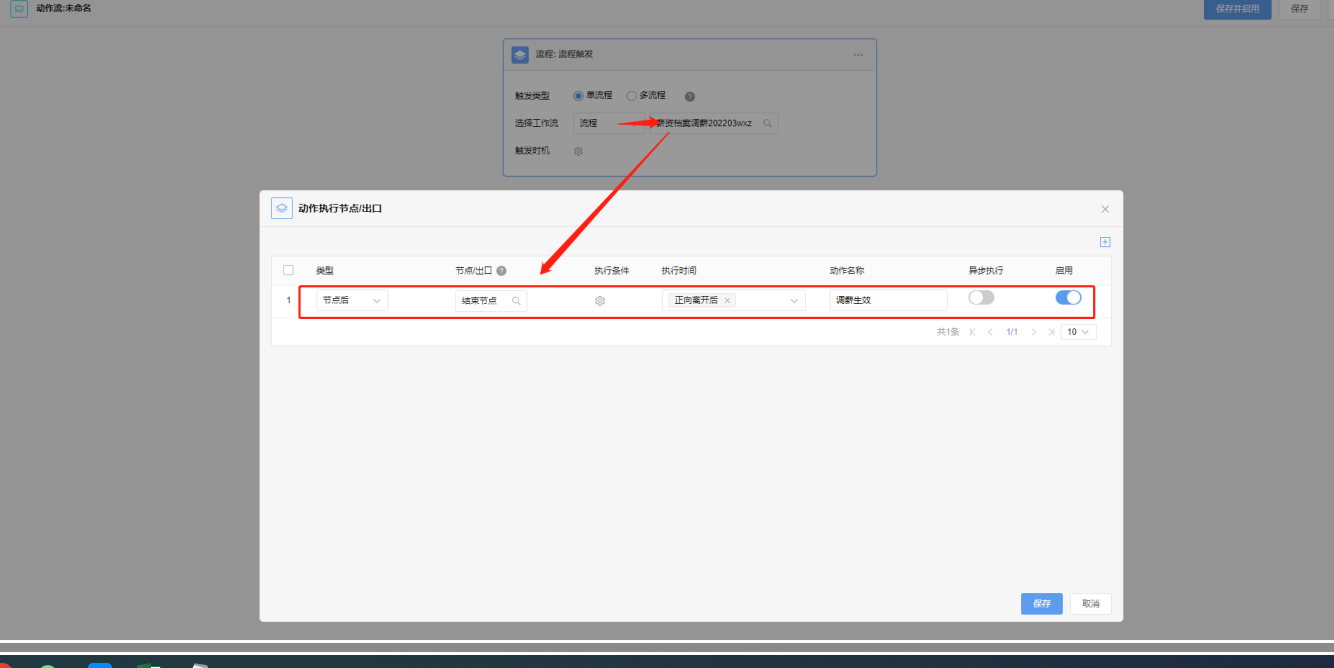Tick the select-all checkbox in table header
Viewport: 1334px width, 668px height.
tap(289, 271)
